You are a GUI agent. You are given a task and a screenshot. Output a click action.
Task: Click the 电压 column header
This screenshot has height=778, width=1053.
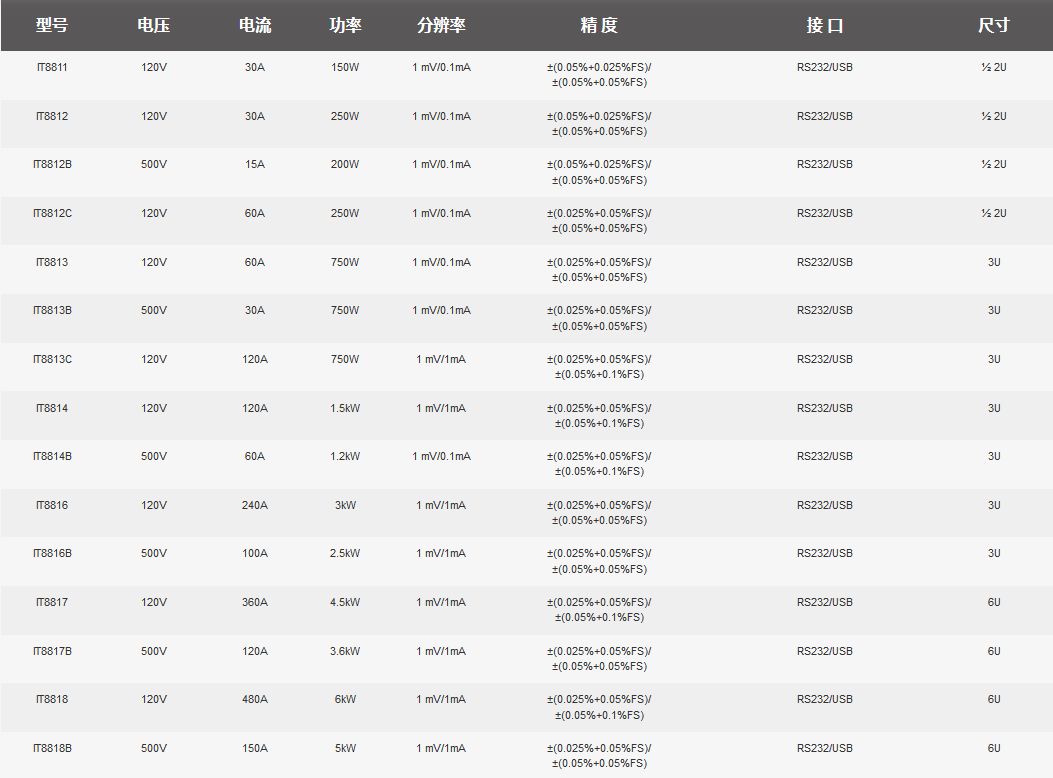154,25
